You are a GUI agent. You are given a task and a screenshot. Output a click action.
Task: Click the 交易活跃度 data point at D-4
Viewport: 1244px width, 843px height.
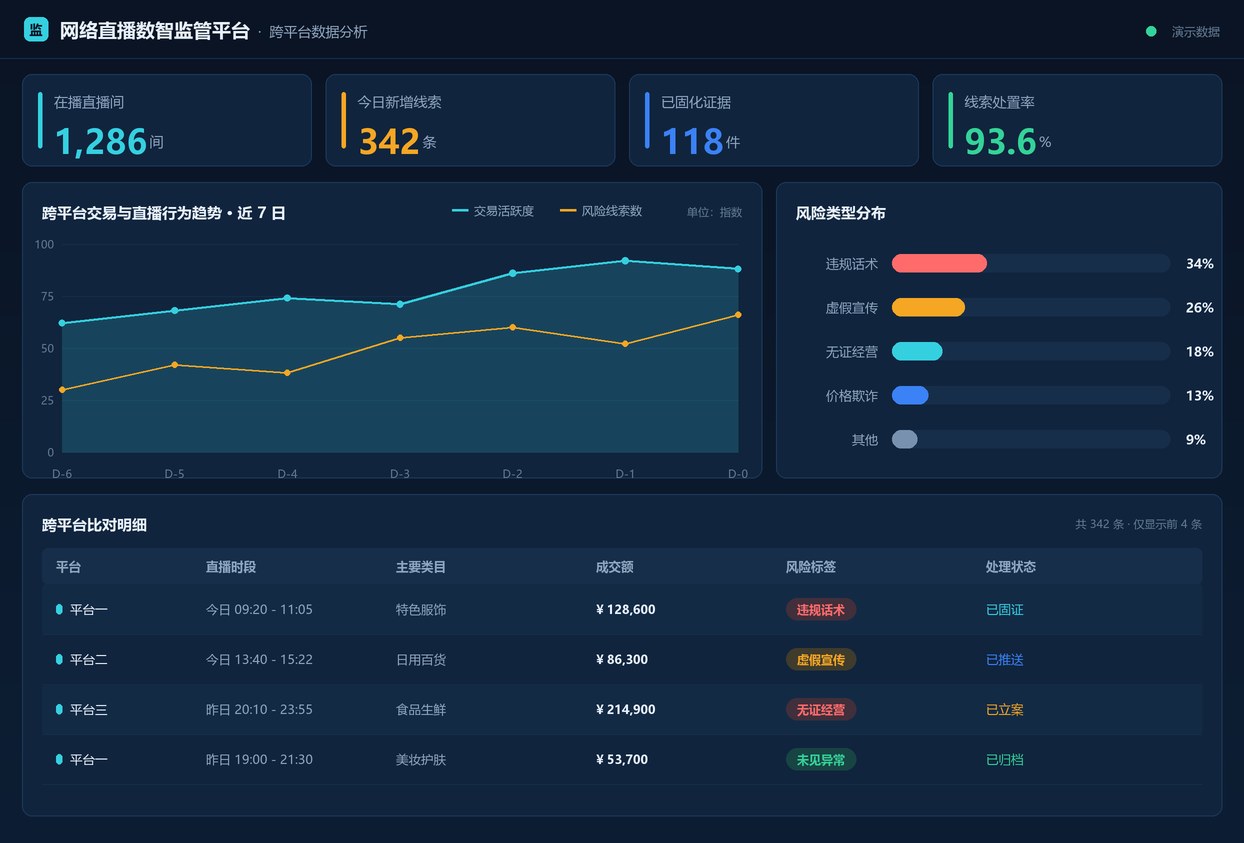point(287,298)
